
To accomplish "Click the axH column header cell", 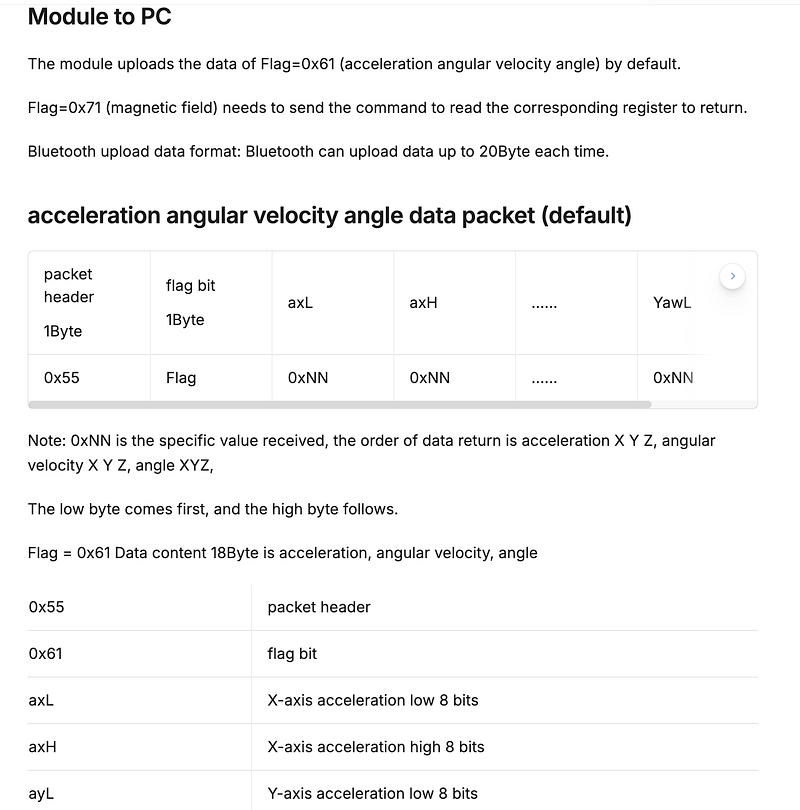I will point(454,303).
